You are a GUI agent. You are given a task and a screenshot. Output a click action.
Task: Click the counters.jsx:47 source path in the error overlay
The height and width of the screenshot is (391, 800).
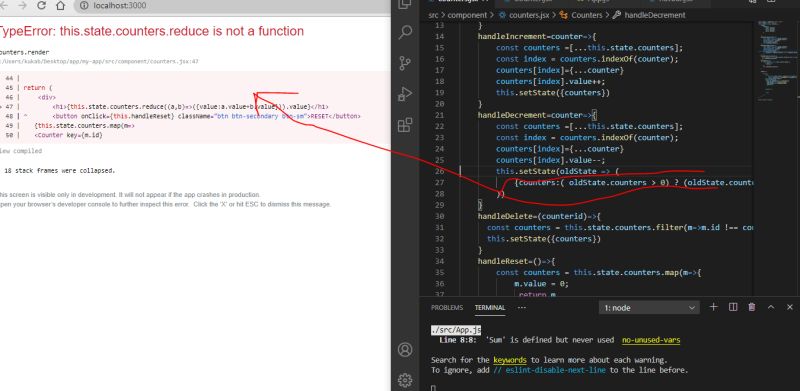click(x=99, y=61)
